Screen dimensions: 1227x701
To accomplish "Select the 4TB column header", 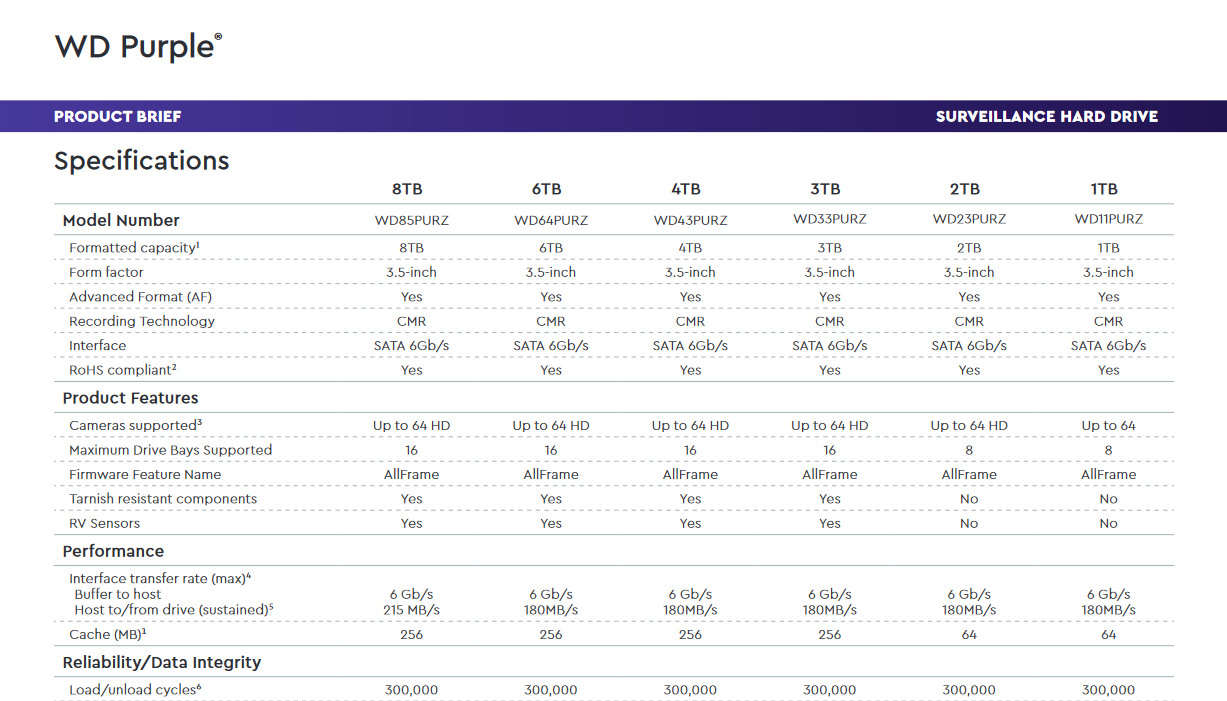I will [x=686, y=189].
